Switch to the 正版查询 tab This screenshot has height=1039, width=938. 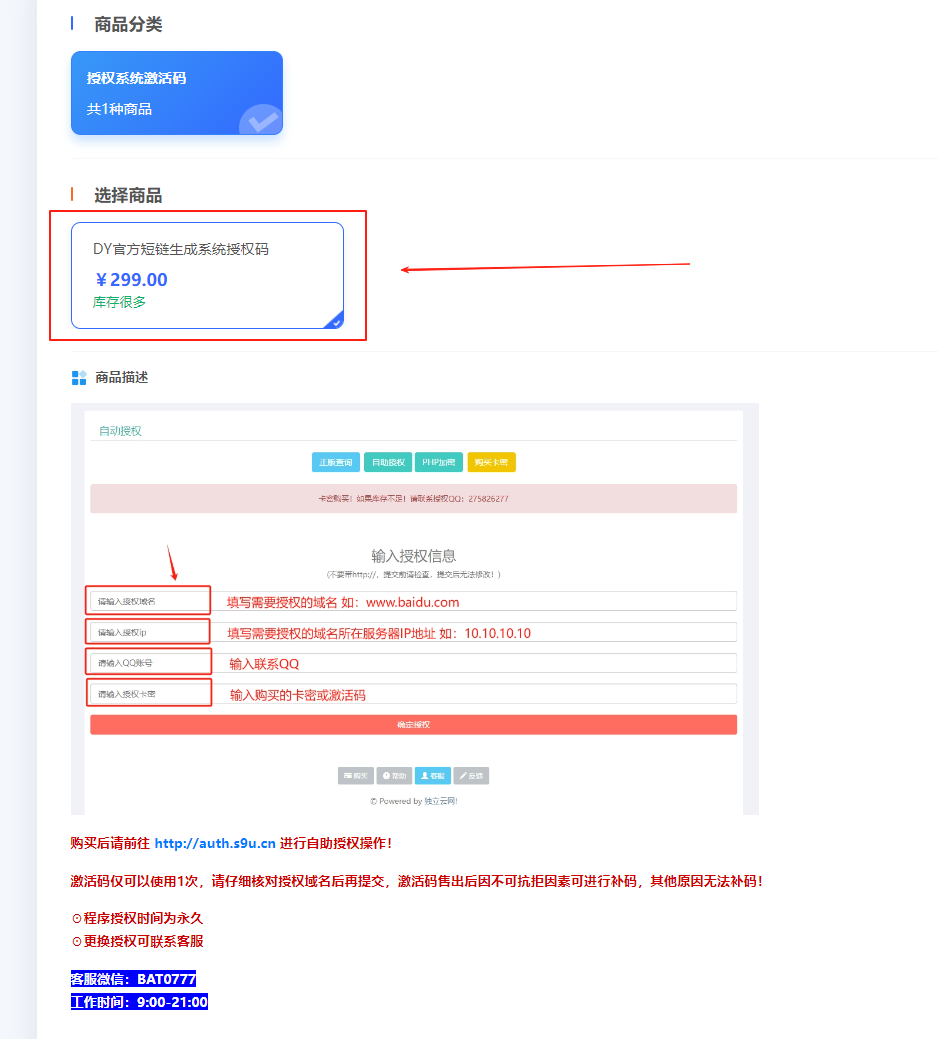point(335,462)
